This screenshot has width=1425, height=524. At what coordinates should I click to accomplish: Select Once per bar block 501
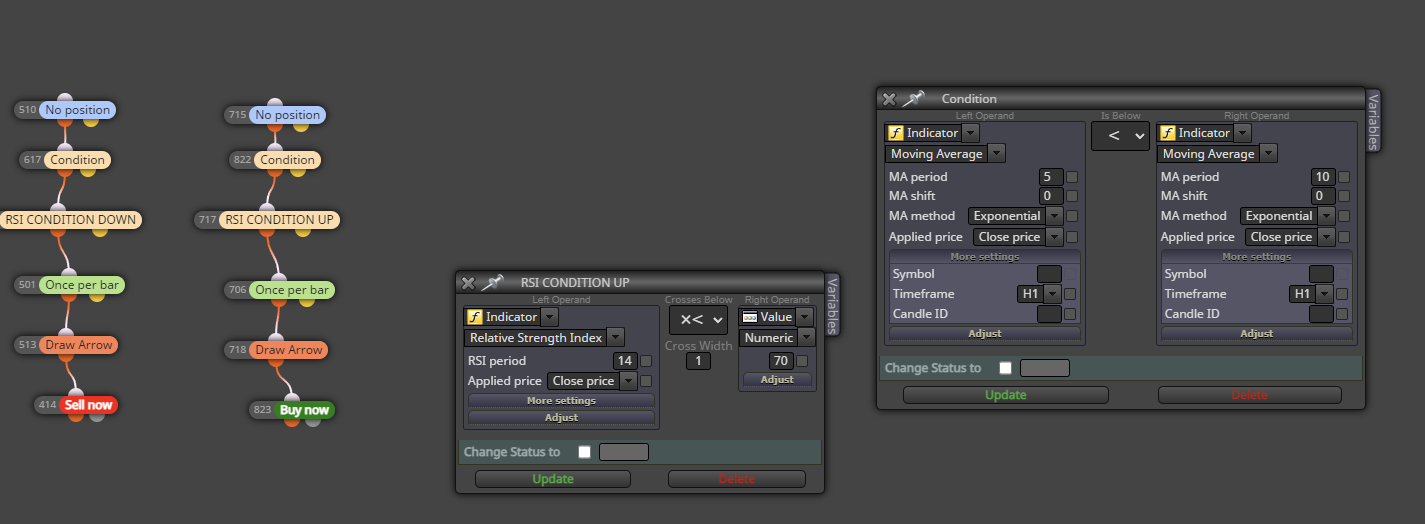pos(83,285)
